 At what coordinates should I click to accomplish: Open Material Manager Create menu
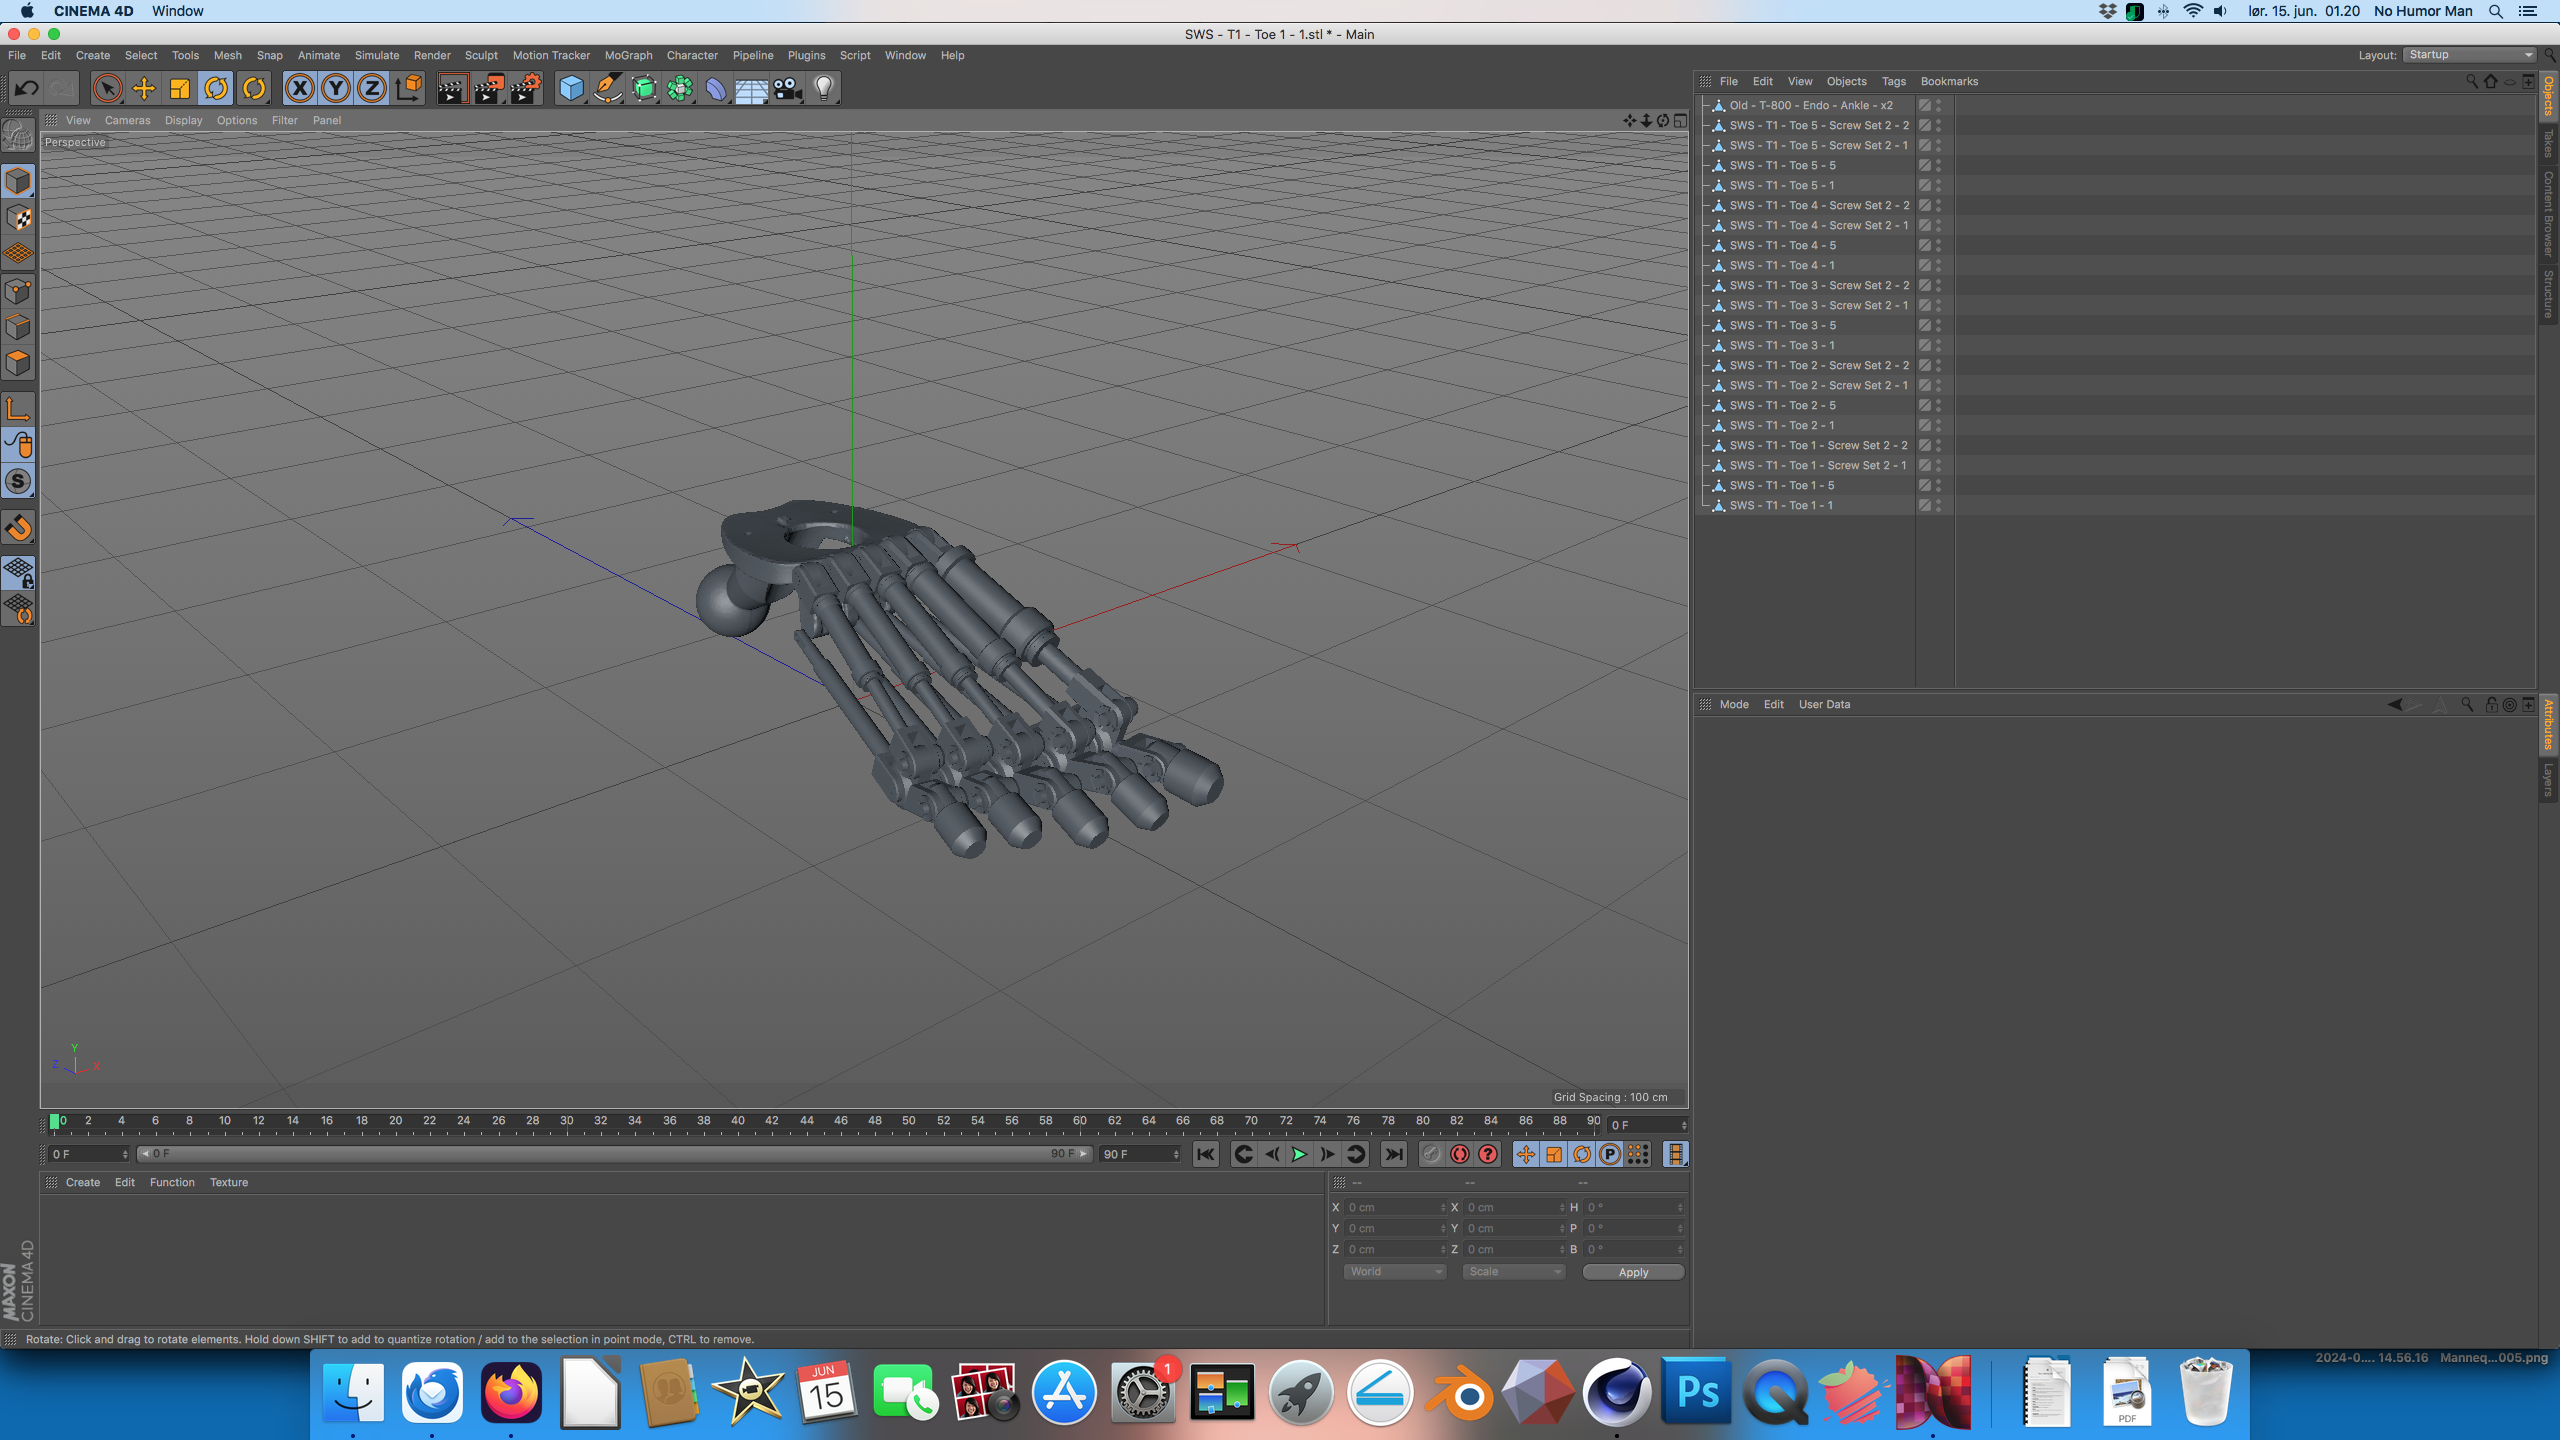[x=82, y=1182]
